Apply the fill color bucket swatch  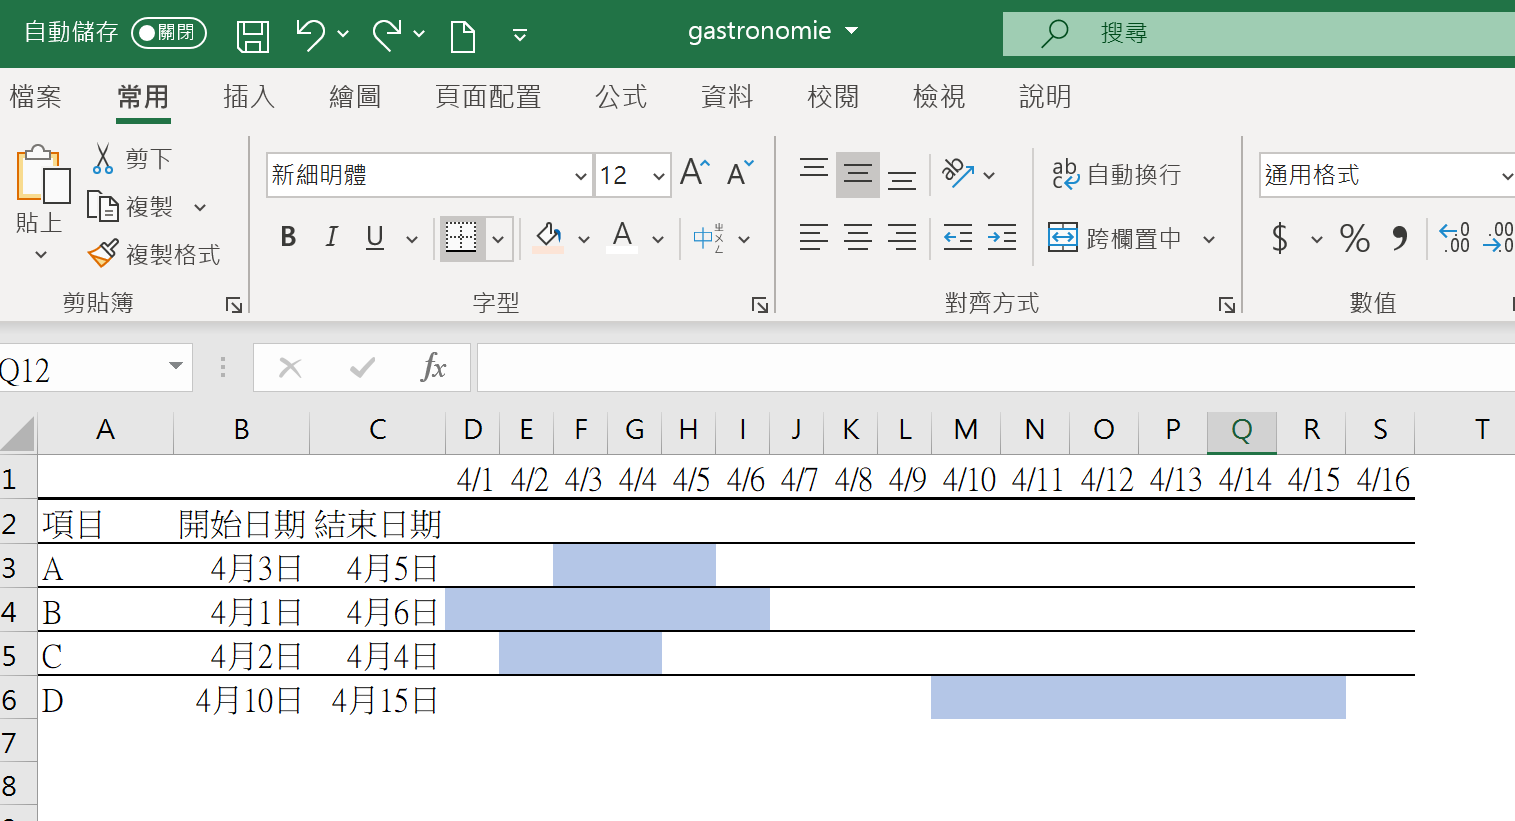tap(548, 237)
